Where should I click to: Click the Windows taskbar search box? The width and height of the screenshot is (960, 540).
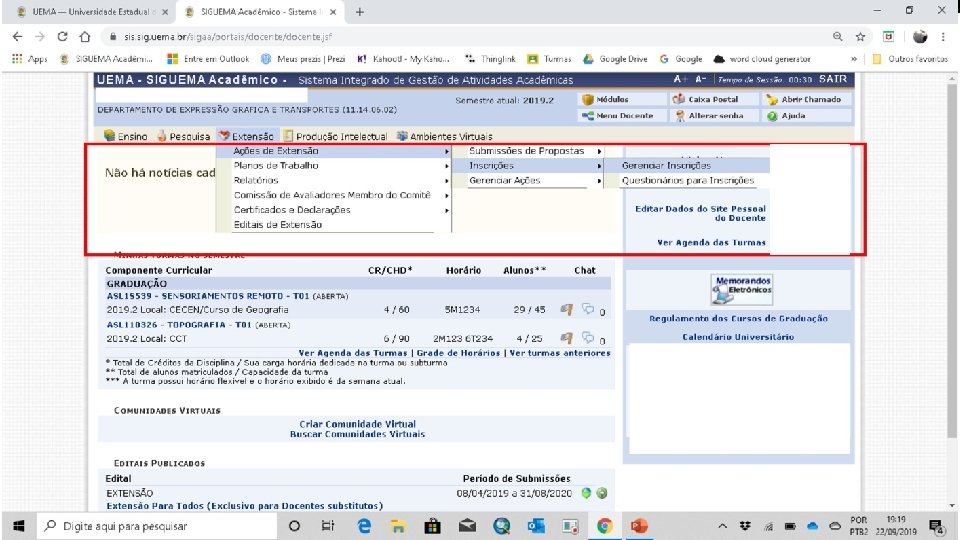coord(157,526)
